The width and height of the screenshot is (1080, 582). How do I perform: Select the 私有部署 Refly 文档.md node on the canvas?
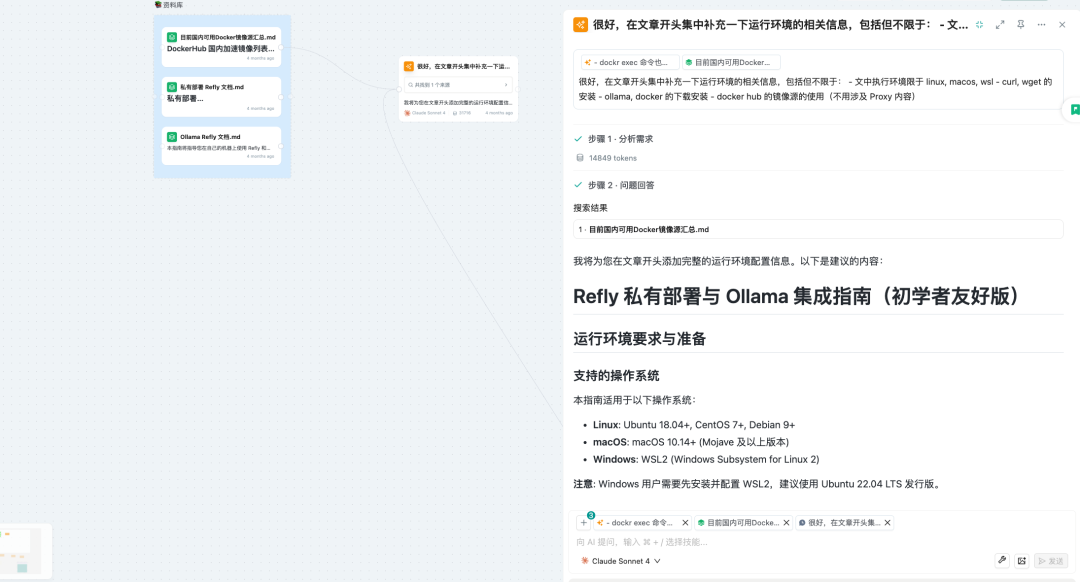(221, 96)
